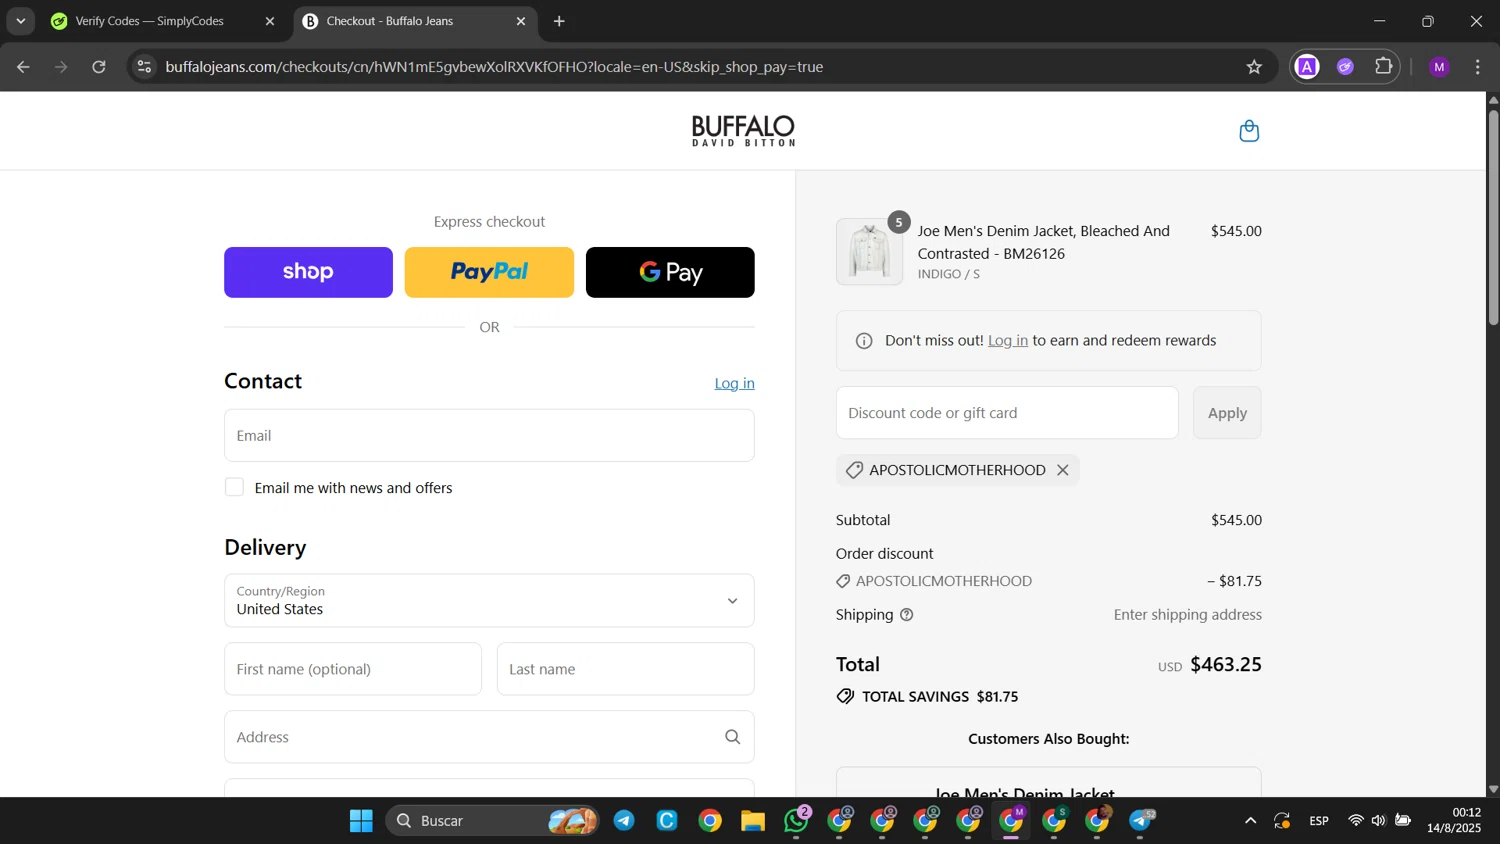
Task: Open the shopping bag cart icon
Action: 1249,131
